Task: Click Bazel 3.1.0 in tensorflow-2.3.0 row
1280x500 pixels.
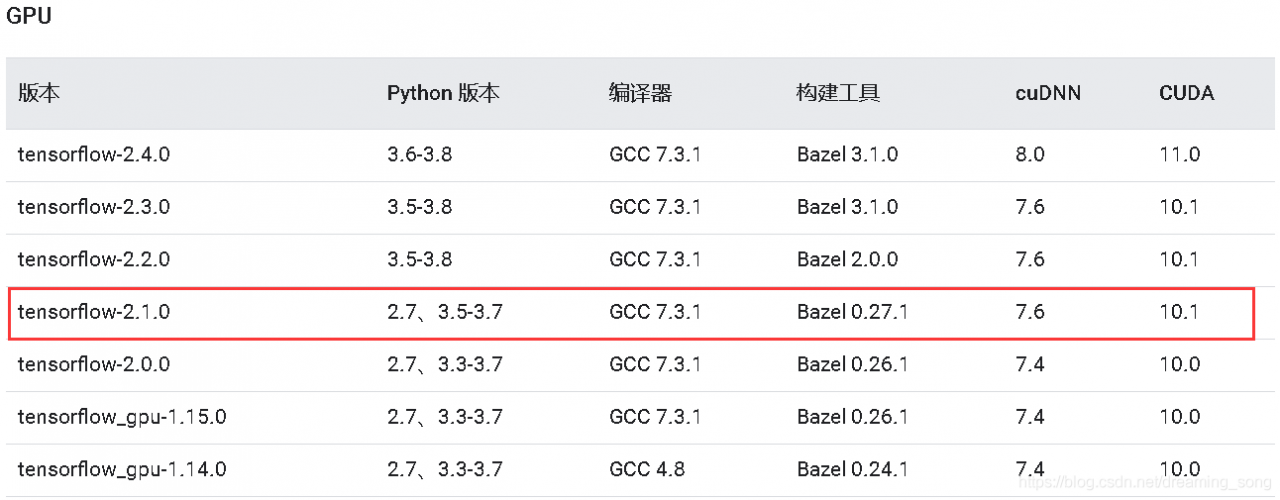Action: 847,207
